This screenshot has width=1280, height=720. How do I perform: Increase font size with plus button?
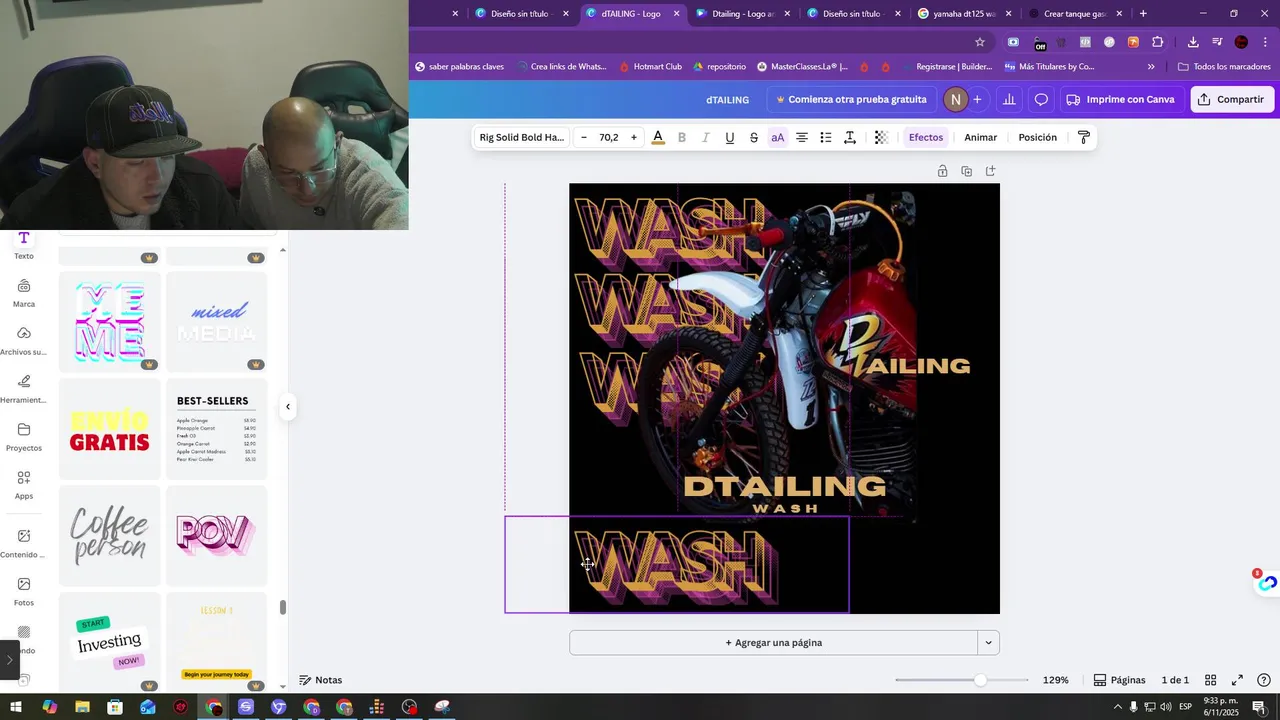tap(633, 137)
